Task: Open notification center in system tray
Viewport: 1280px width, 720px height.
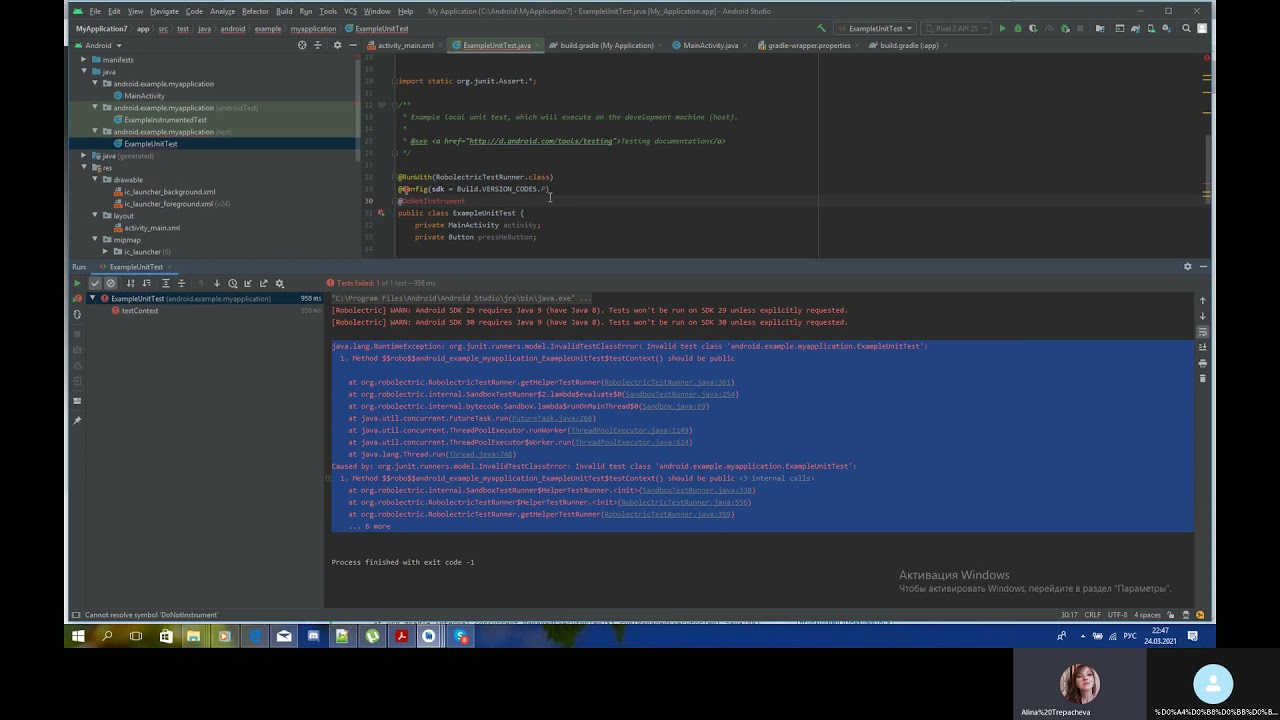Action: [x=1193, y=636]
